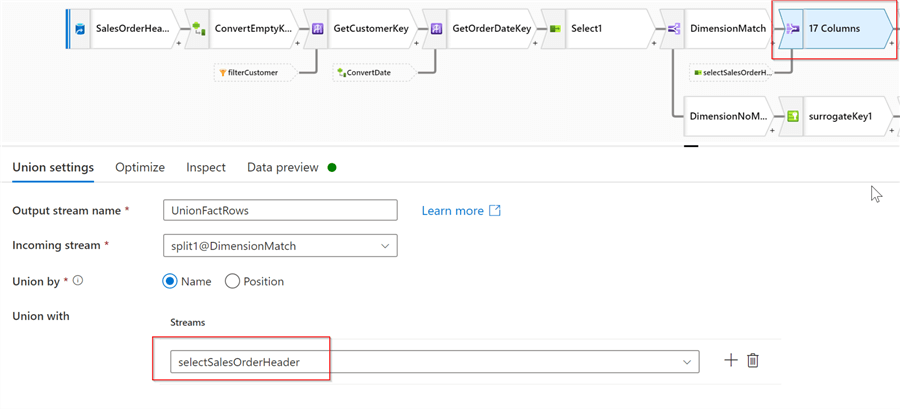This screenshot has width=900, height=409.
Task: Select the 17 Columns union node
Action: 834,28
